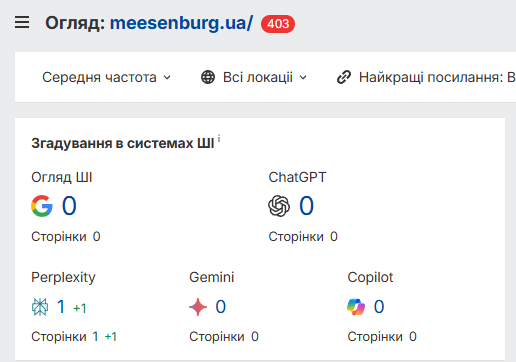Open the Всі локації dropdown
Screen dimensions: 516x362
click(x=254, y=77)
